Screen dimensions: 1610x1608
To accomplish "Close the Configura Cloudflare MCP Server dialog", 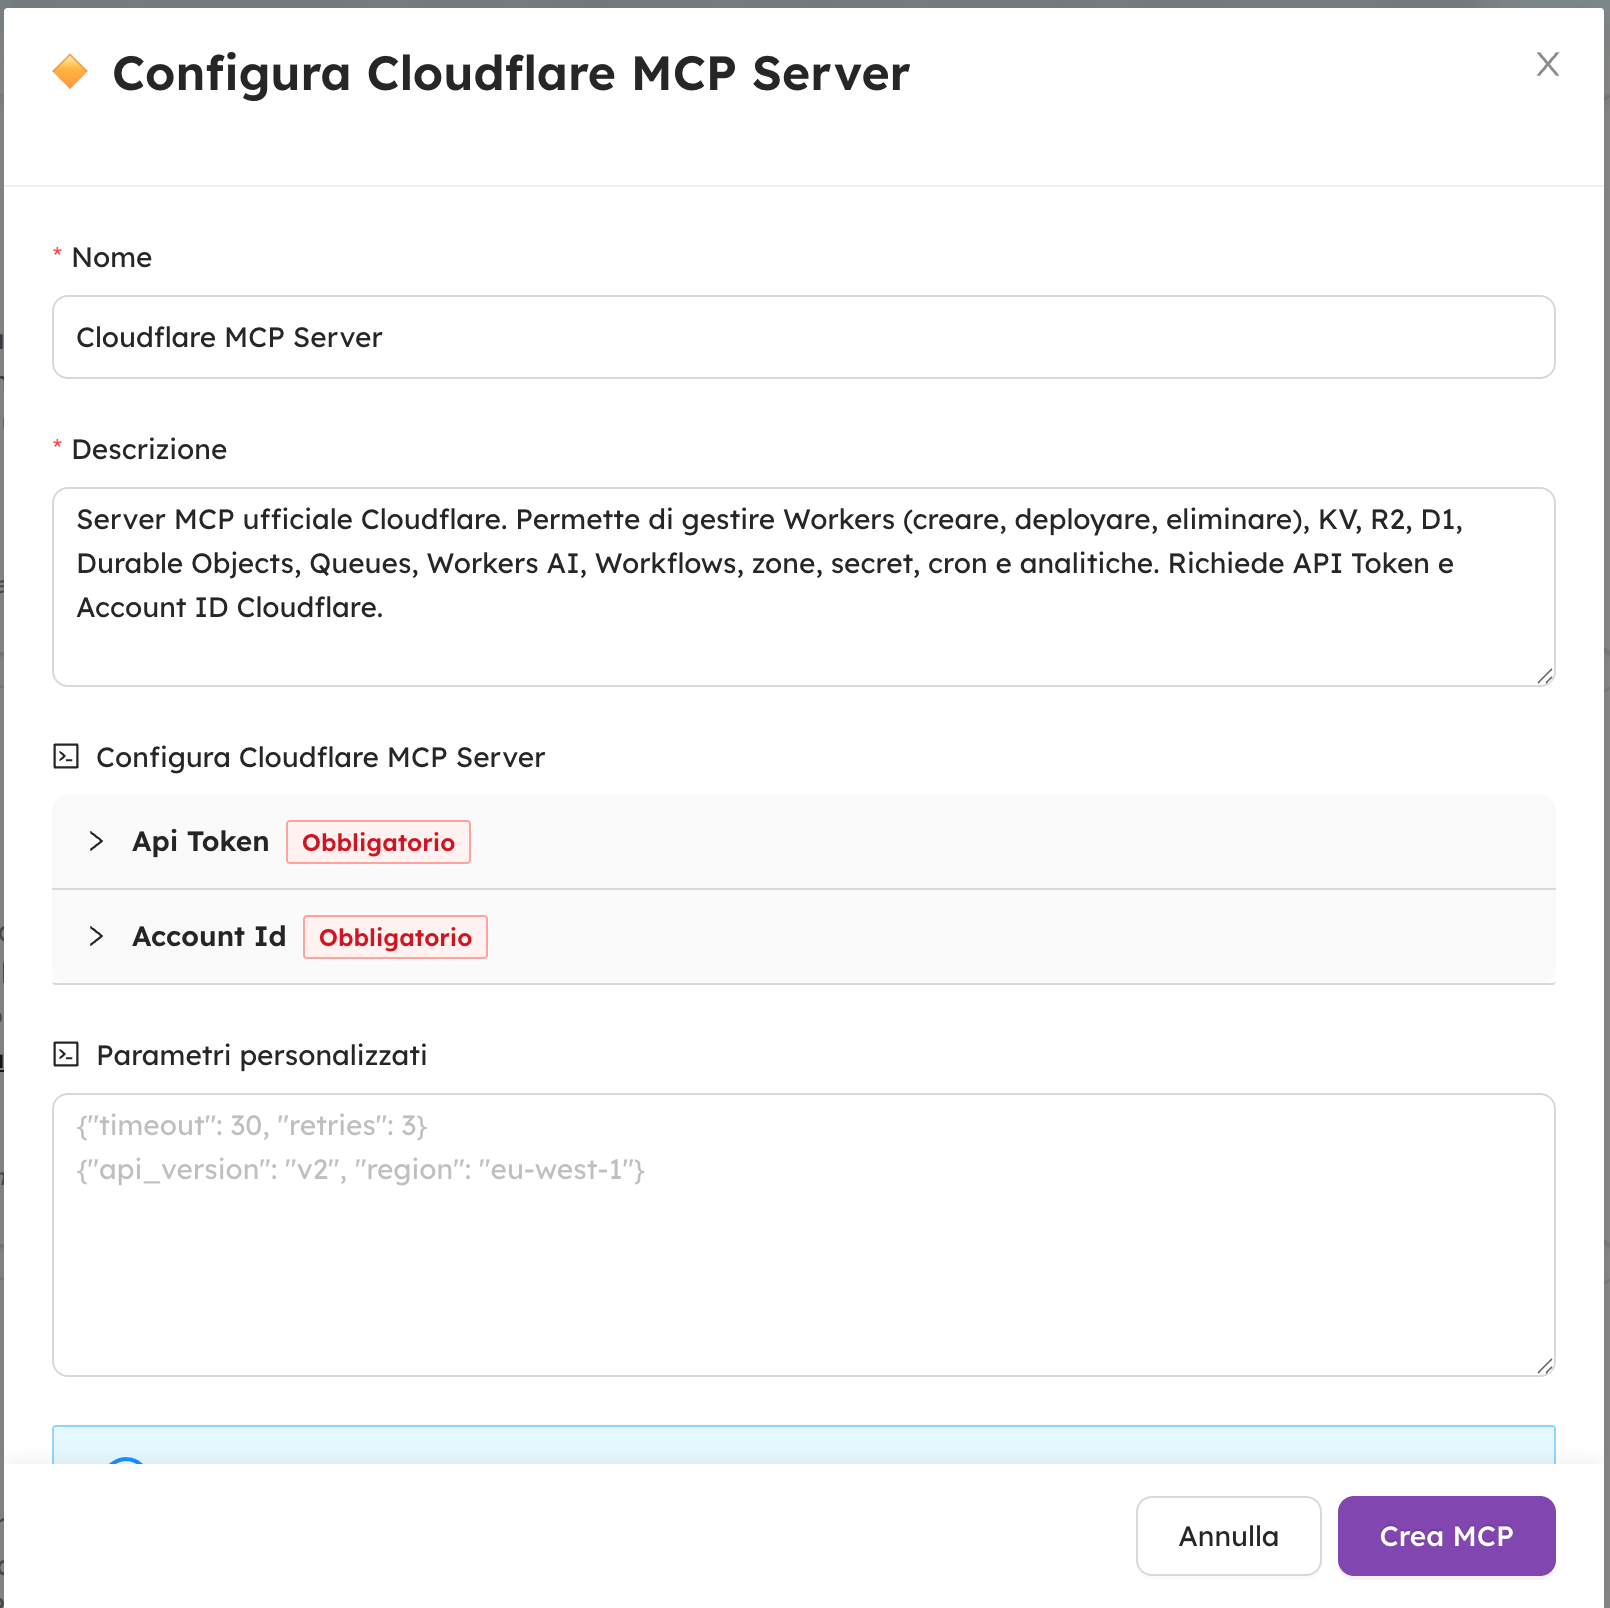I will click(x=1547, y=64).
